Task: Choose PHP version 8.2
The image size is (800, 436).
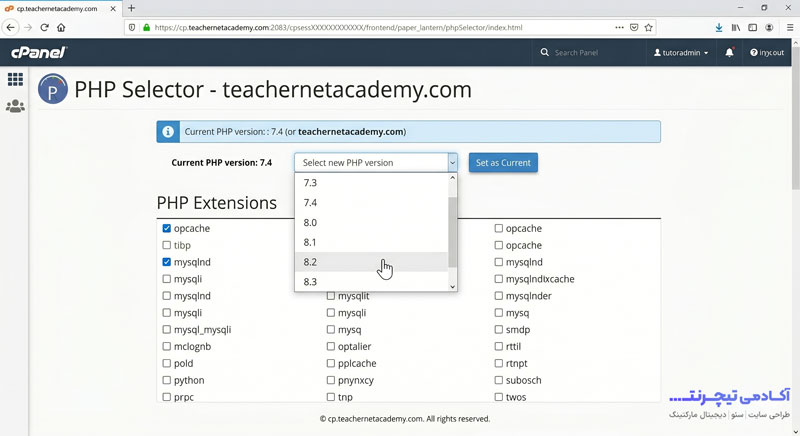Action: click(x=371, y=262)
